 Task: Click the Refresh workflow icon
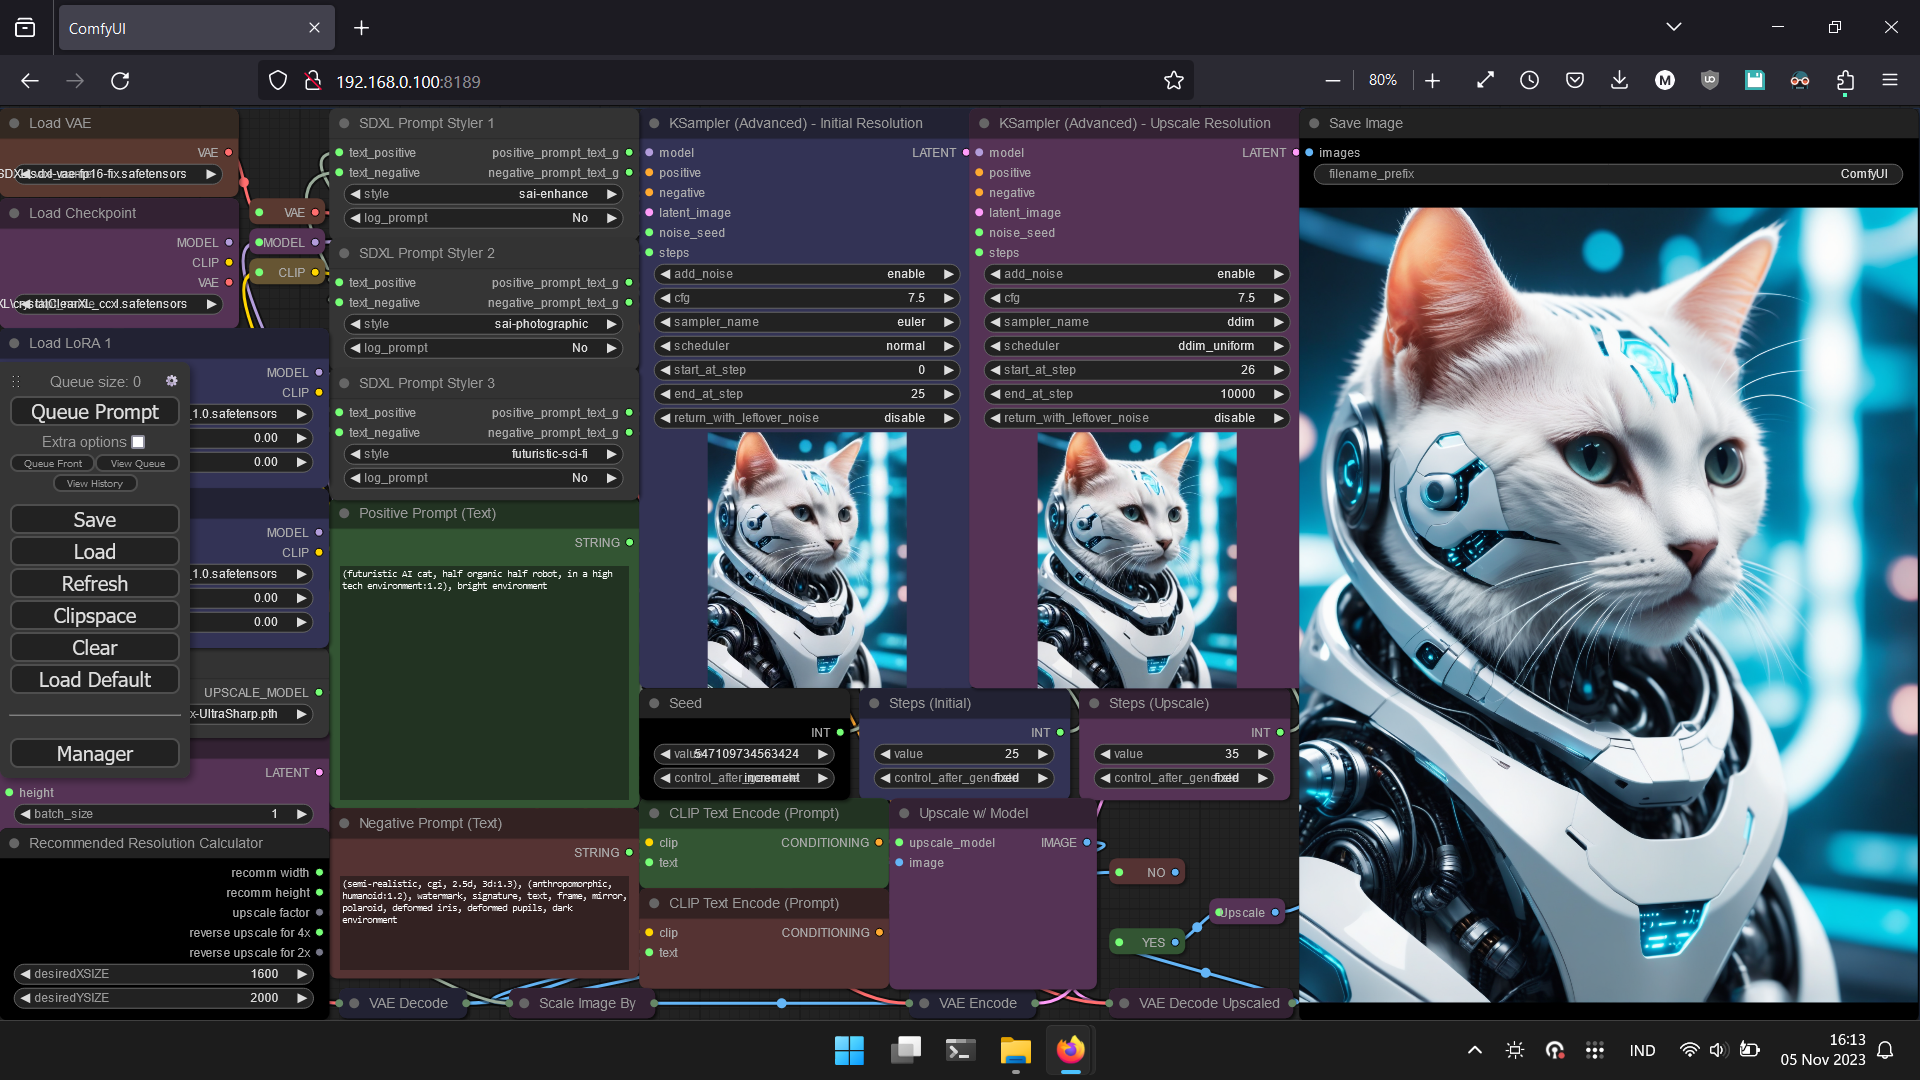point(94,584)
